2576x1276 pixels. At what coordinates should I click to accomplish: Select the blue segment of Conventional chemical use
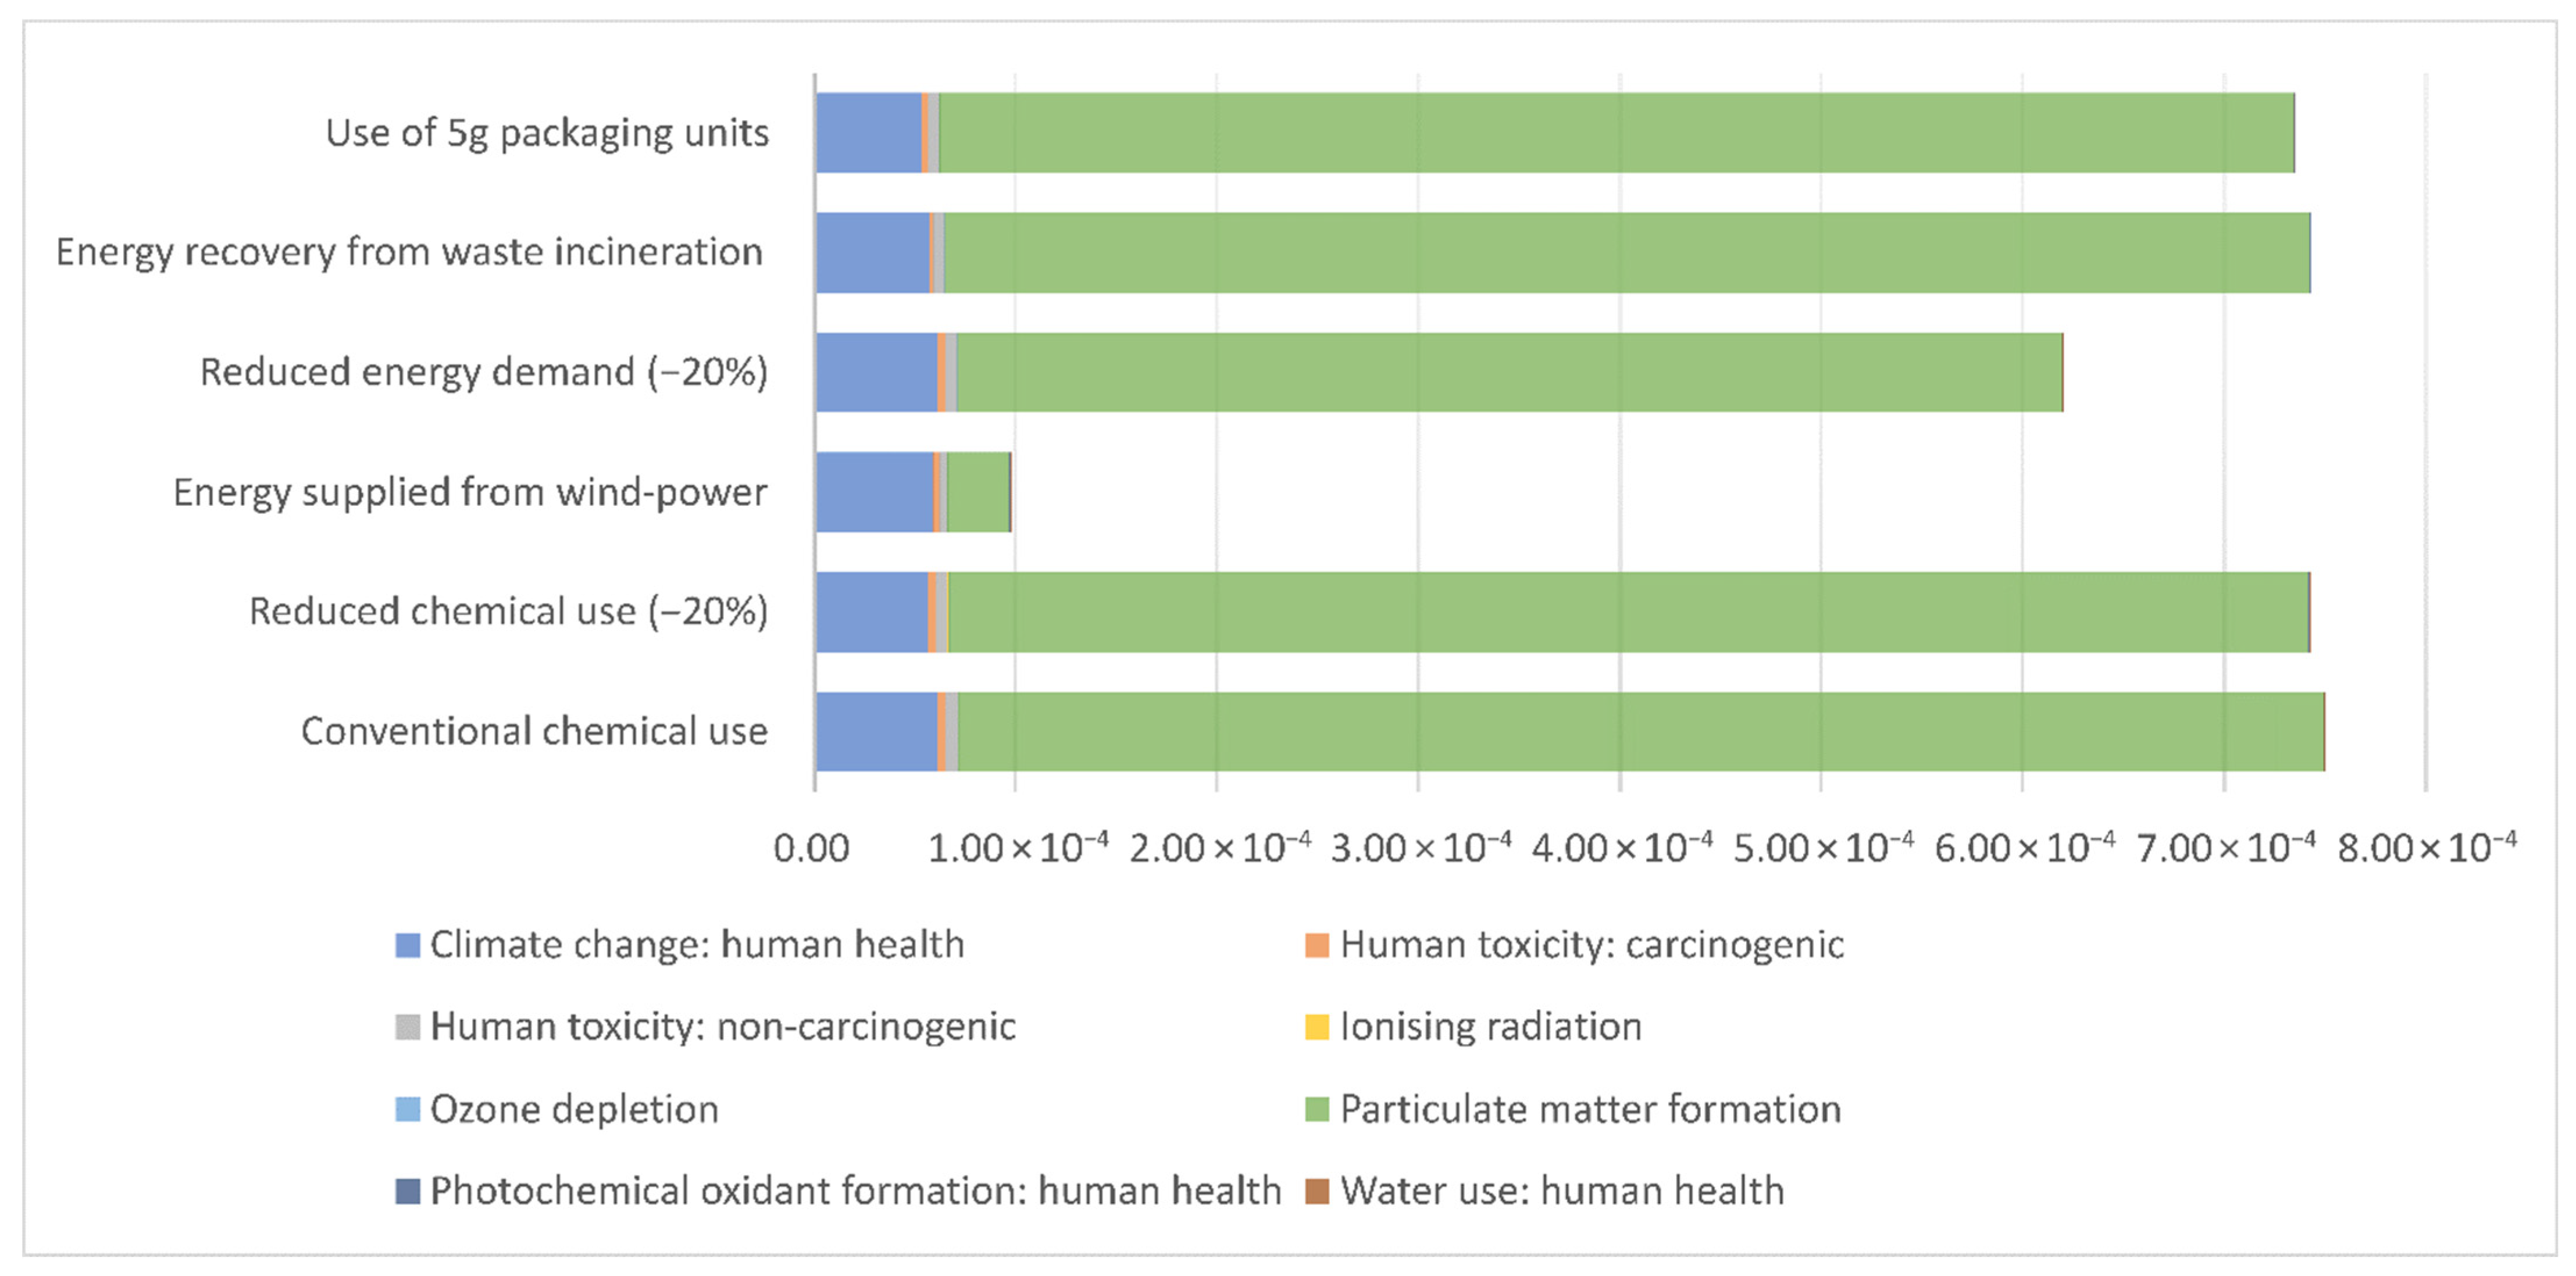[x=876, y=732]
